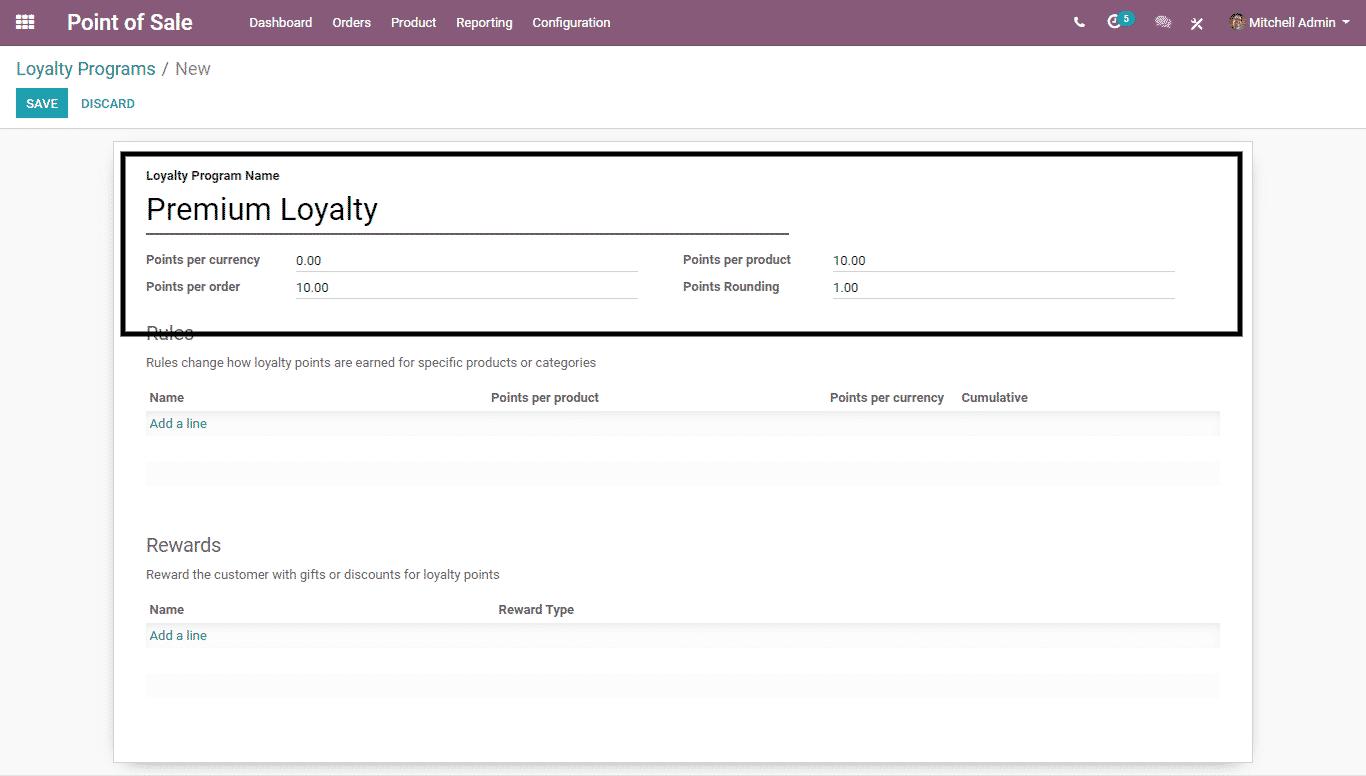This screenshot has width=1366, height=776.
Task: Open the activities clock icon with badge
Action: pos(1116,22)
